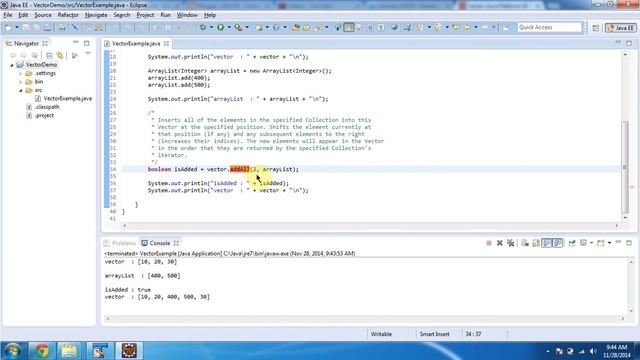This screenshot has height=360, width=640.
Task: Select VectorExample.java in Navigator
Action: pos(67,98)
